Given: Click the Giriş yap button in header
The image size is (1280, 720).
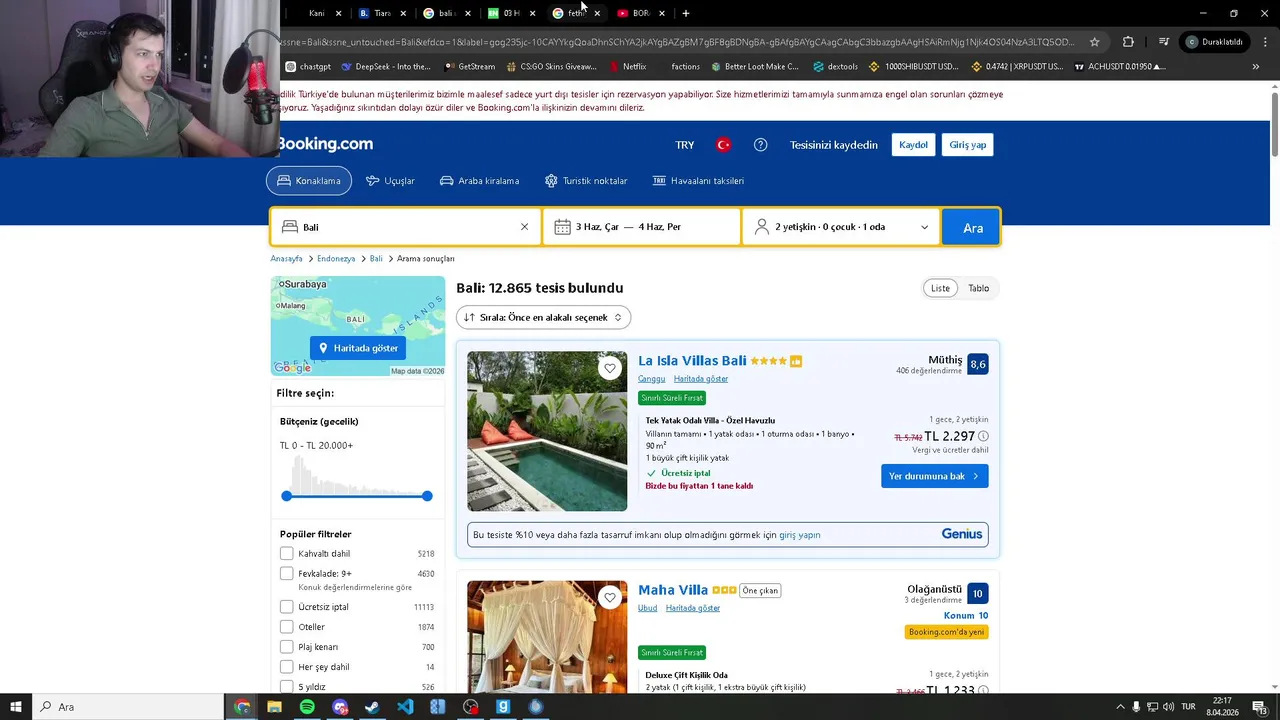Looking at the screenshot, I should pyautogui.click(x=967, y=145).
